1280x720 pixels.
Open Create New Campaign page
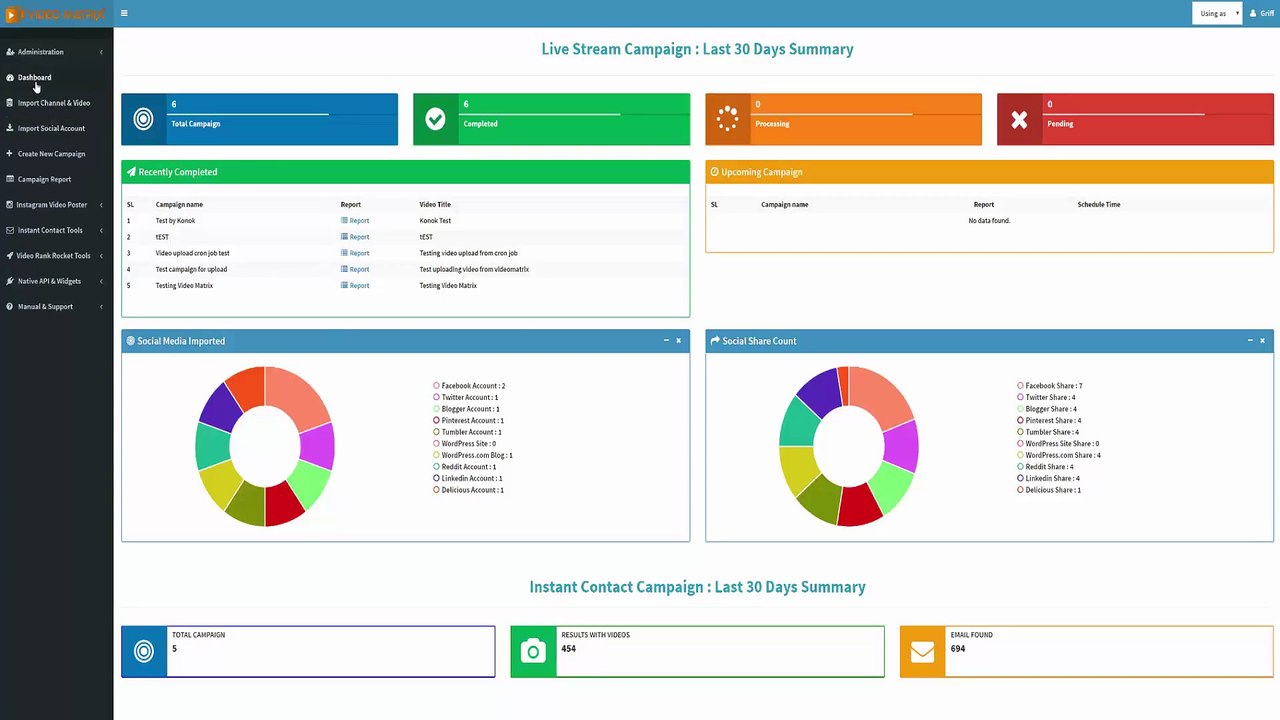[x=56, y=154]
